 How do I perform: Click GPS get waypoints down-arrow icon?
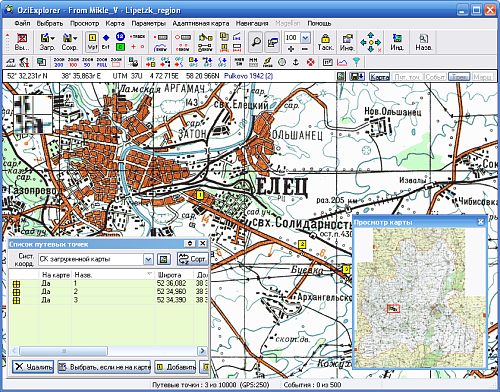tap(193, 62)
